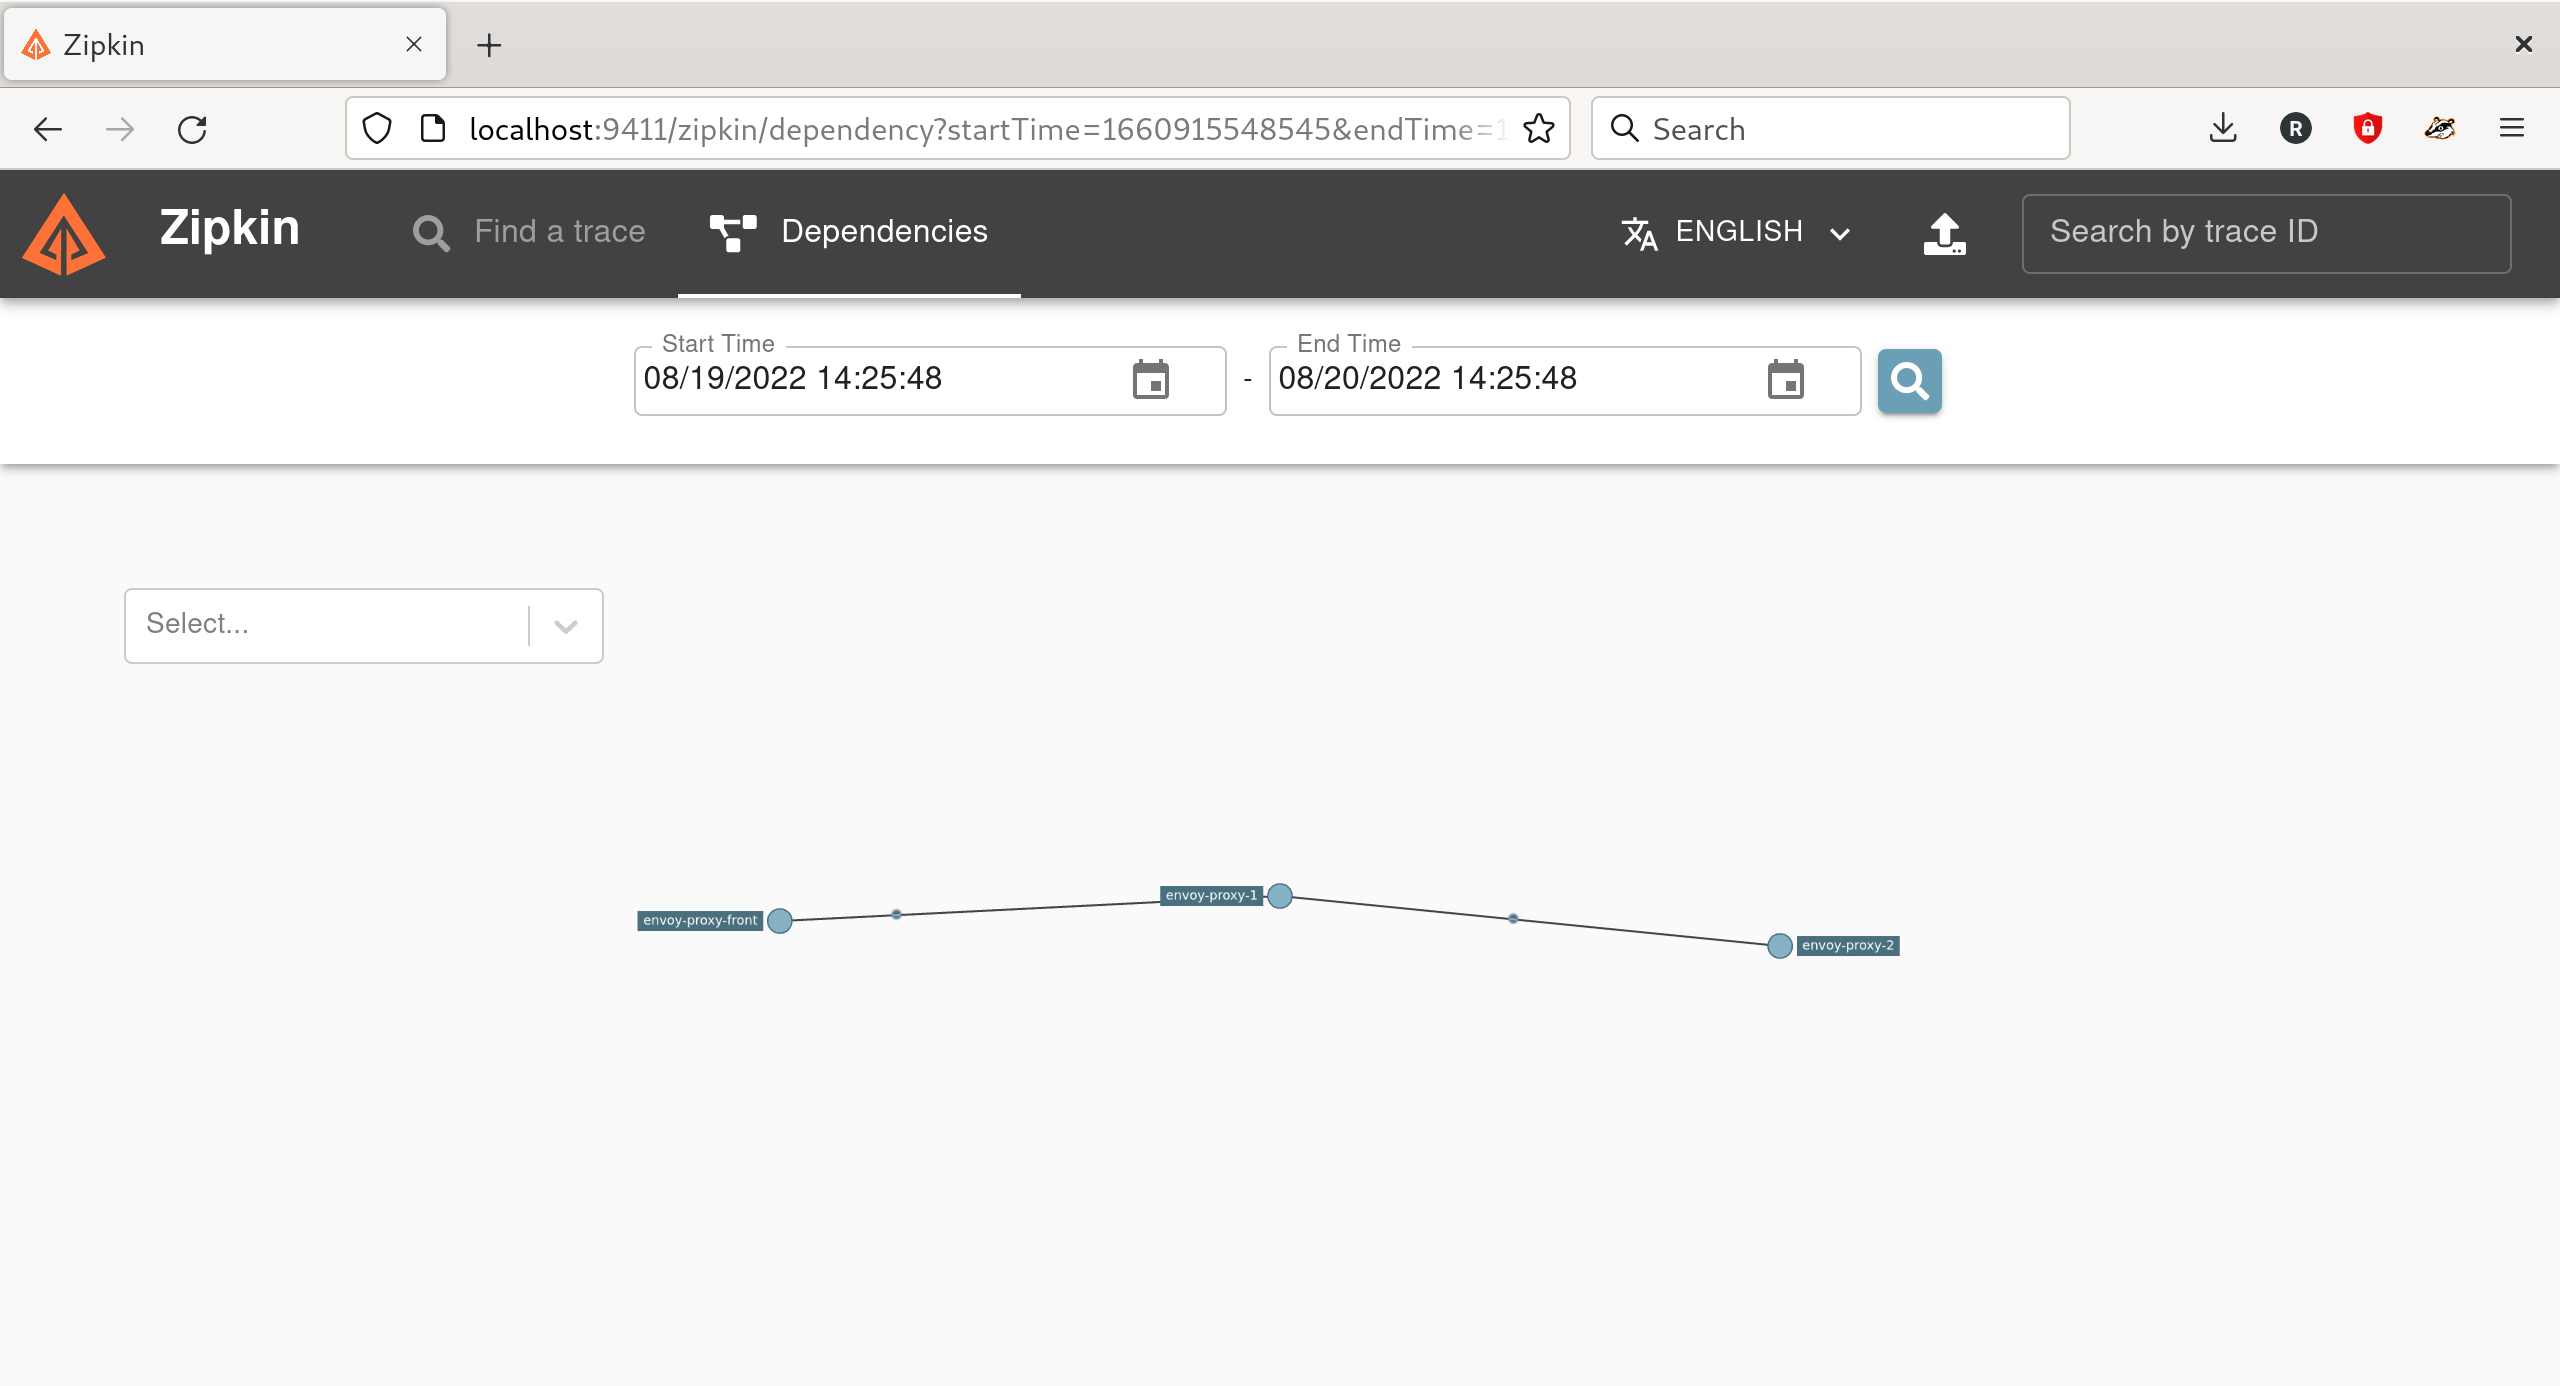Click on the envoy-proxy-2 node
This screenshot has height=1386, width=2560.
[1780, 946]
